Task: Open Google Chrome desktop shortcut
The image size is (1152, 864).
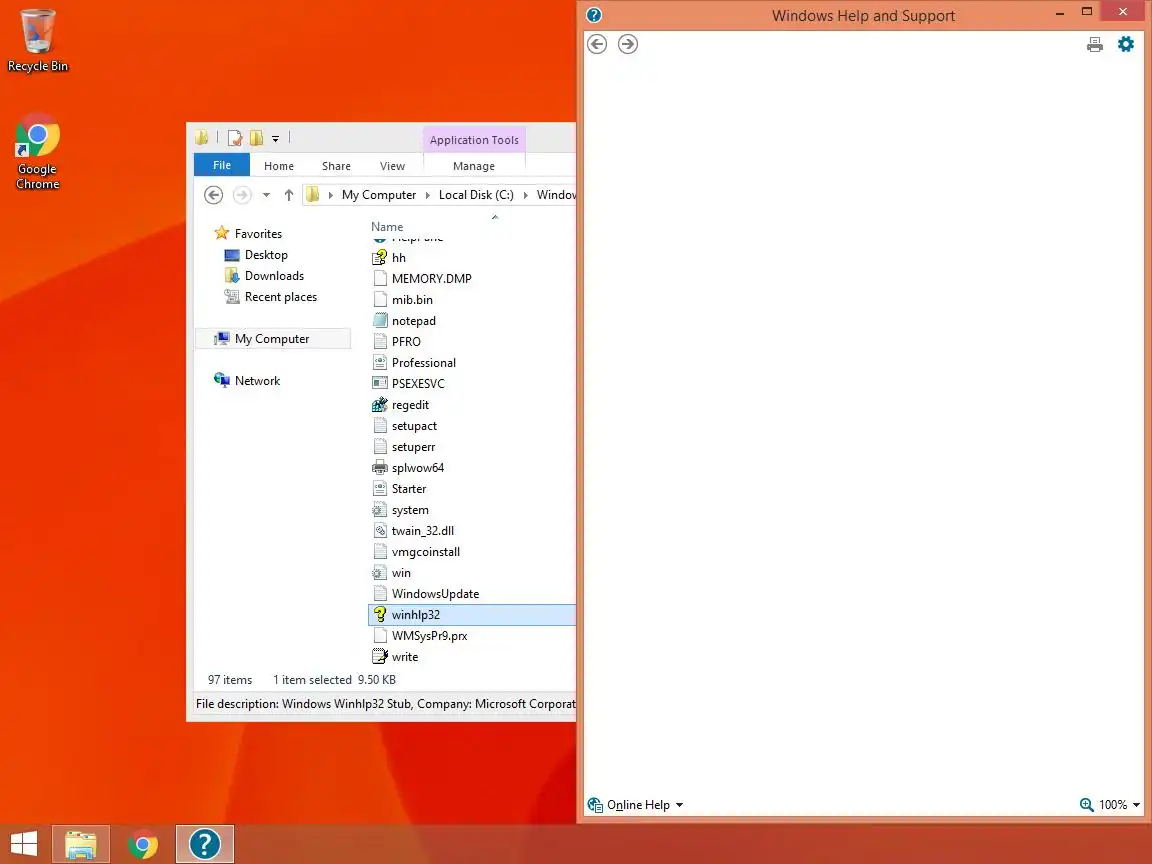Action: click(37, 151)
